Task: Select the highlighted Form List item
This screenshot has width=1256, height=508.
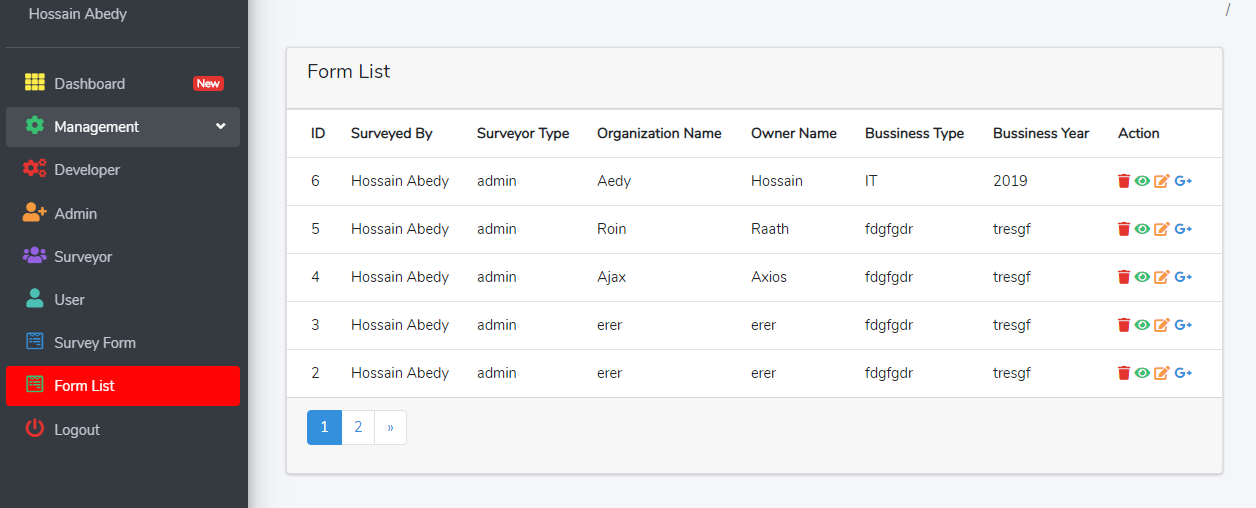Action: pyautogui.click(x=123, y=386)
